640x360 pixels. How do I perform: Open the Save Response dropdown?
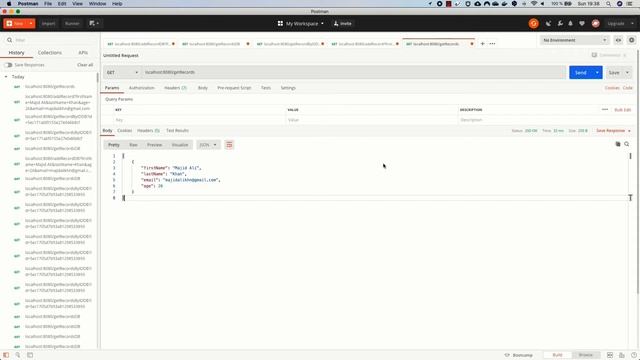point(613,131)
